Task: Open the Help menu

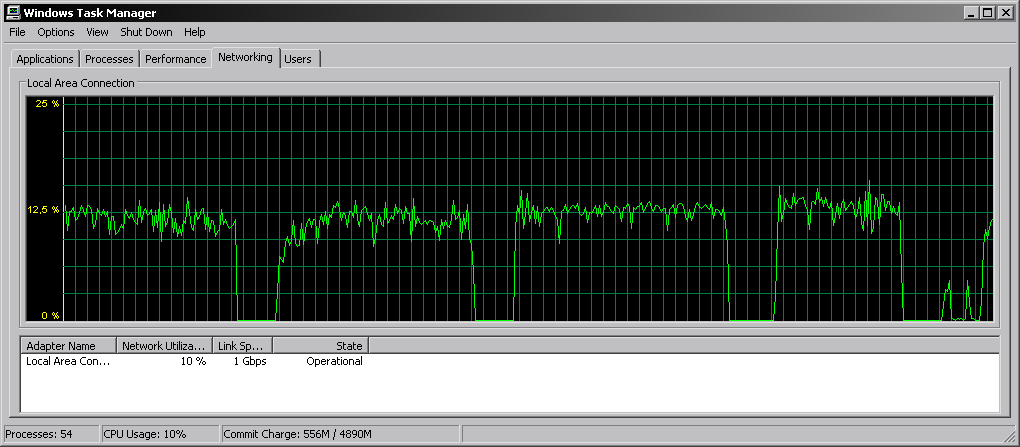Action: pos(195,32)
